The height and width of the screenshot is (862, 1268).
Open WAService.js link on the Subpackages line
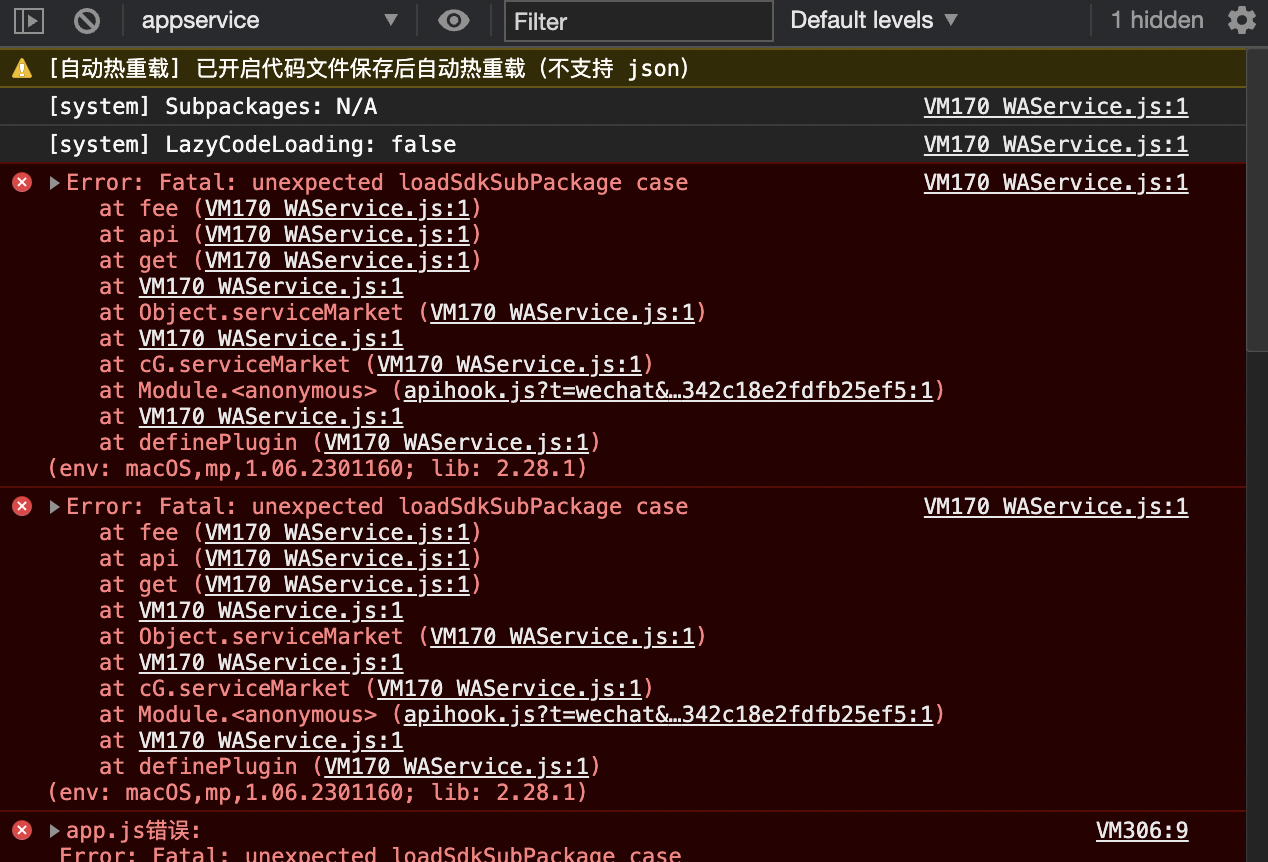tap(1056, 106)
